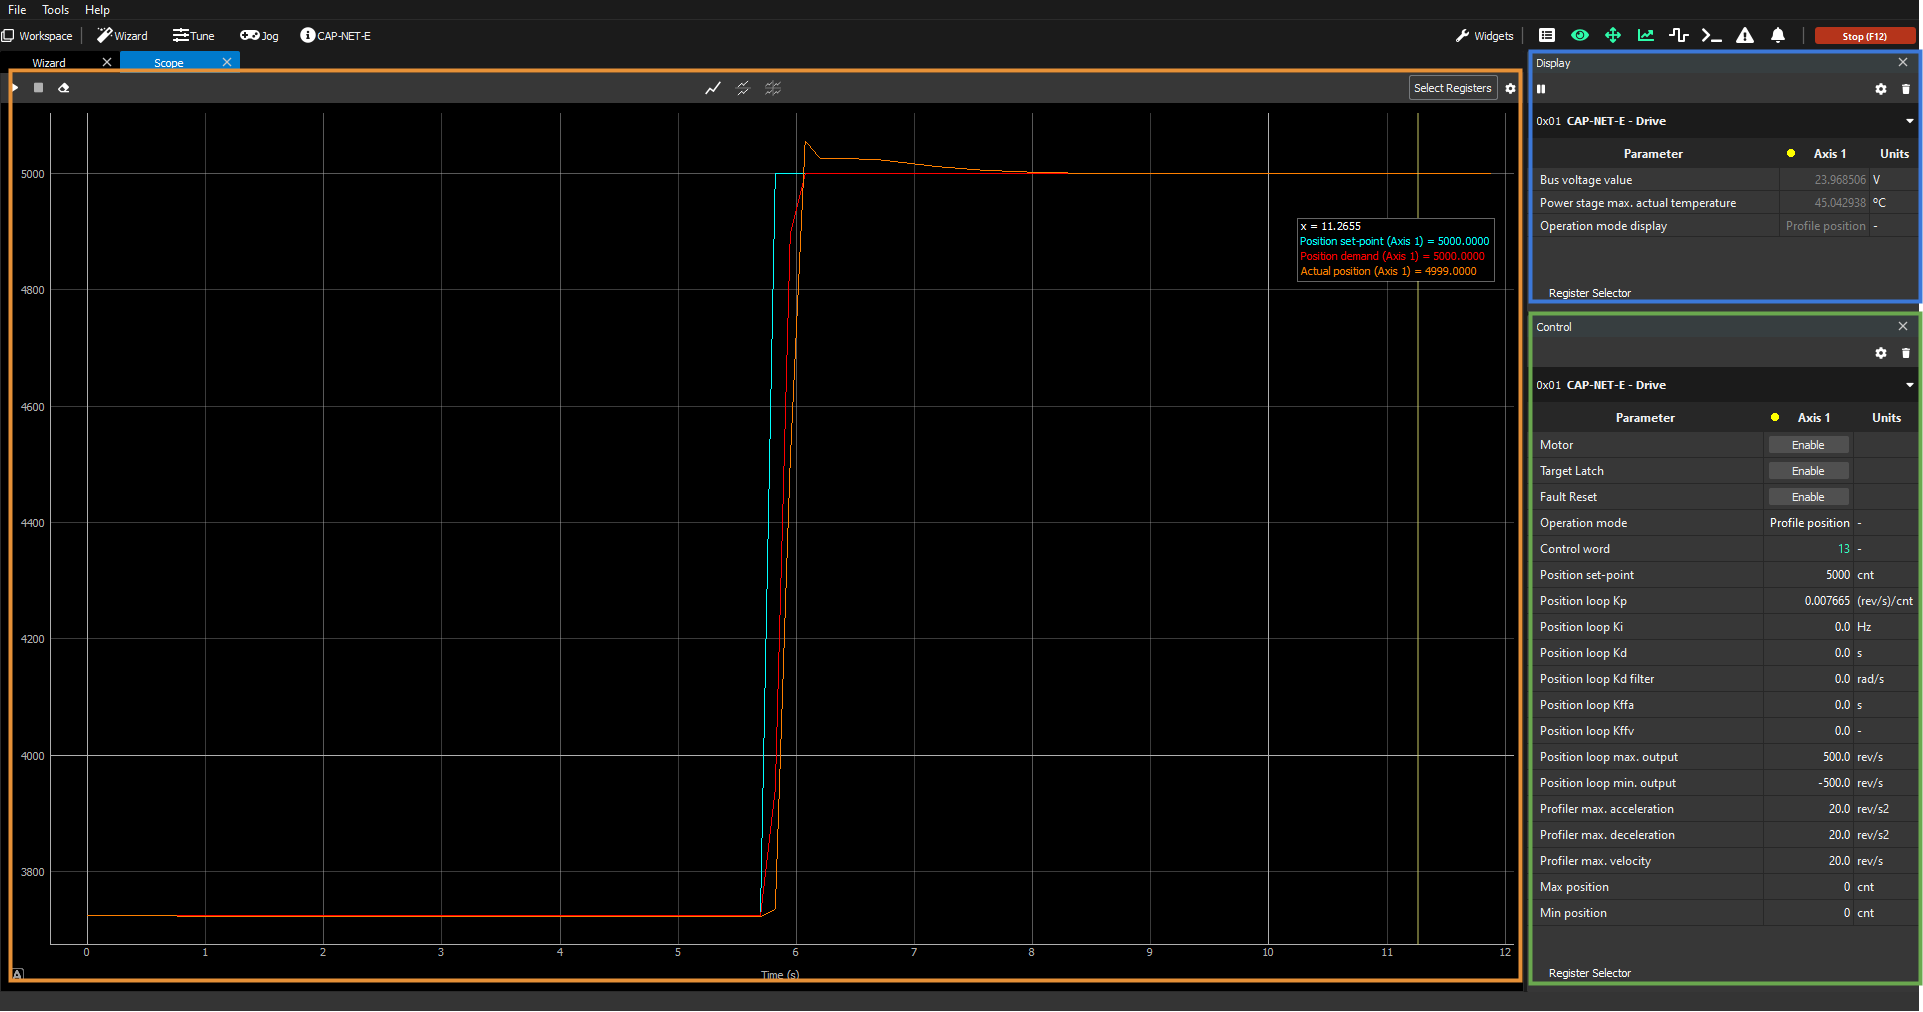Switch to the Wizard tab

coord(49,63)
